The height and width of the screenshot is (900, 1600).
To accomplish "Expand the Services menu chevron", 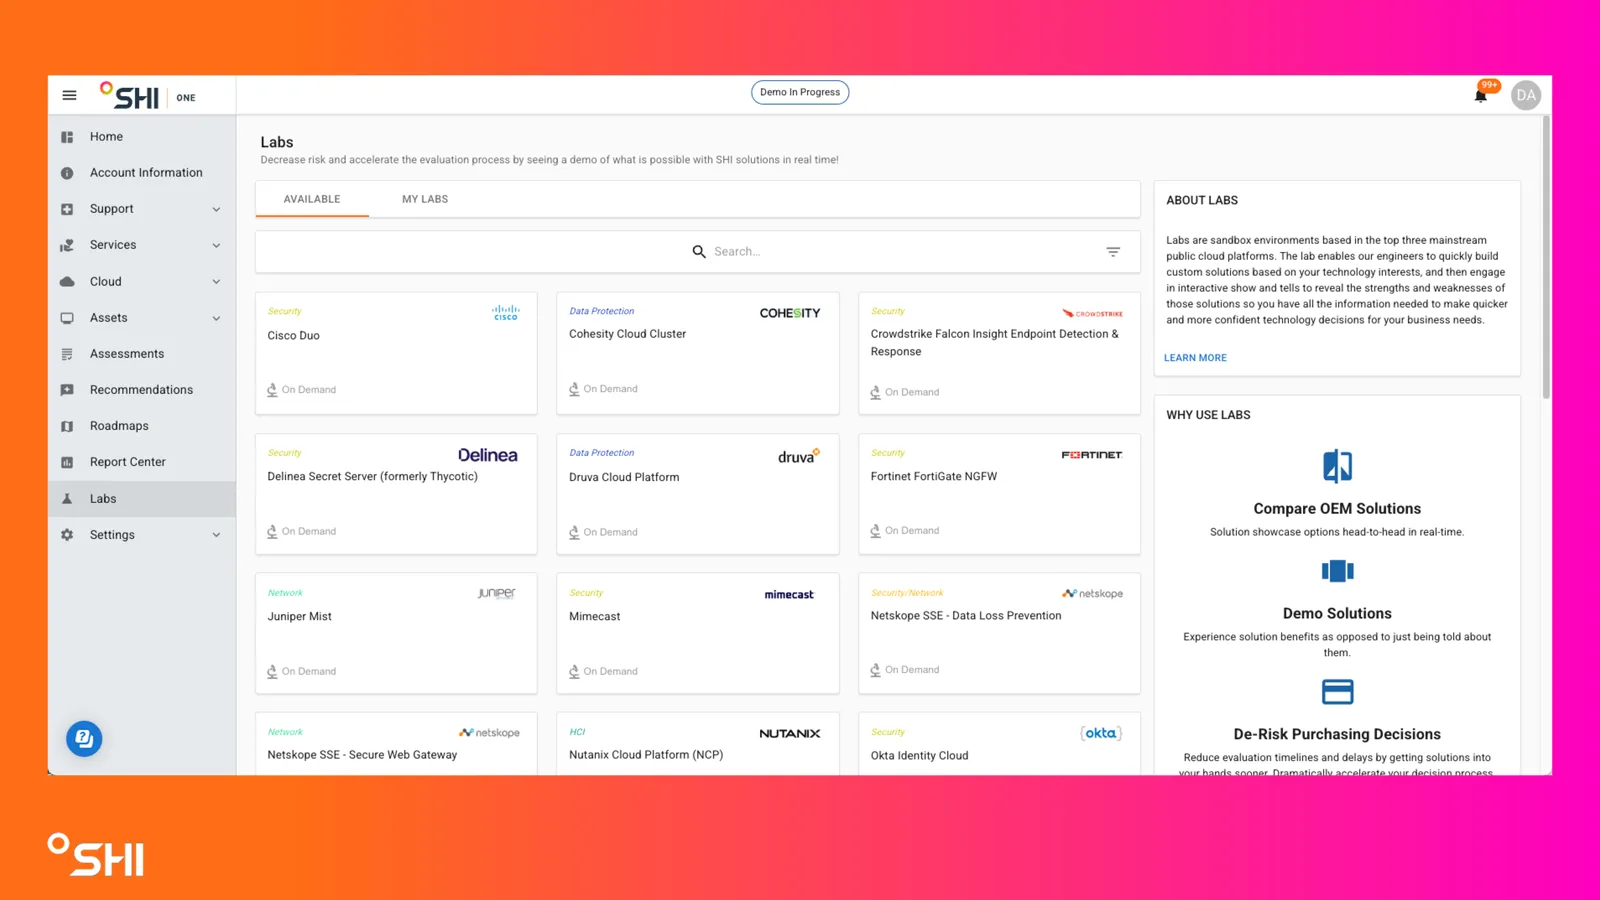I will pyautogui.click(x=216, y=245).
